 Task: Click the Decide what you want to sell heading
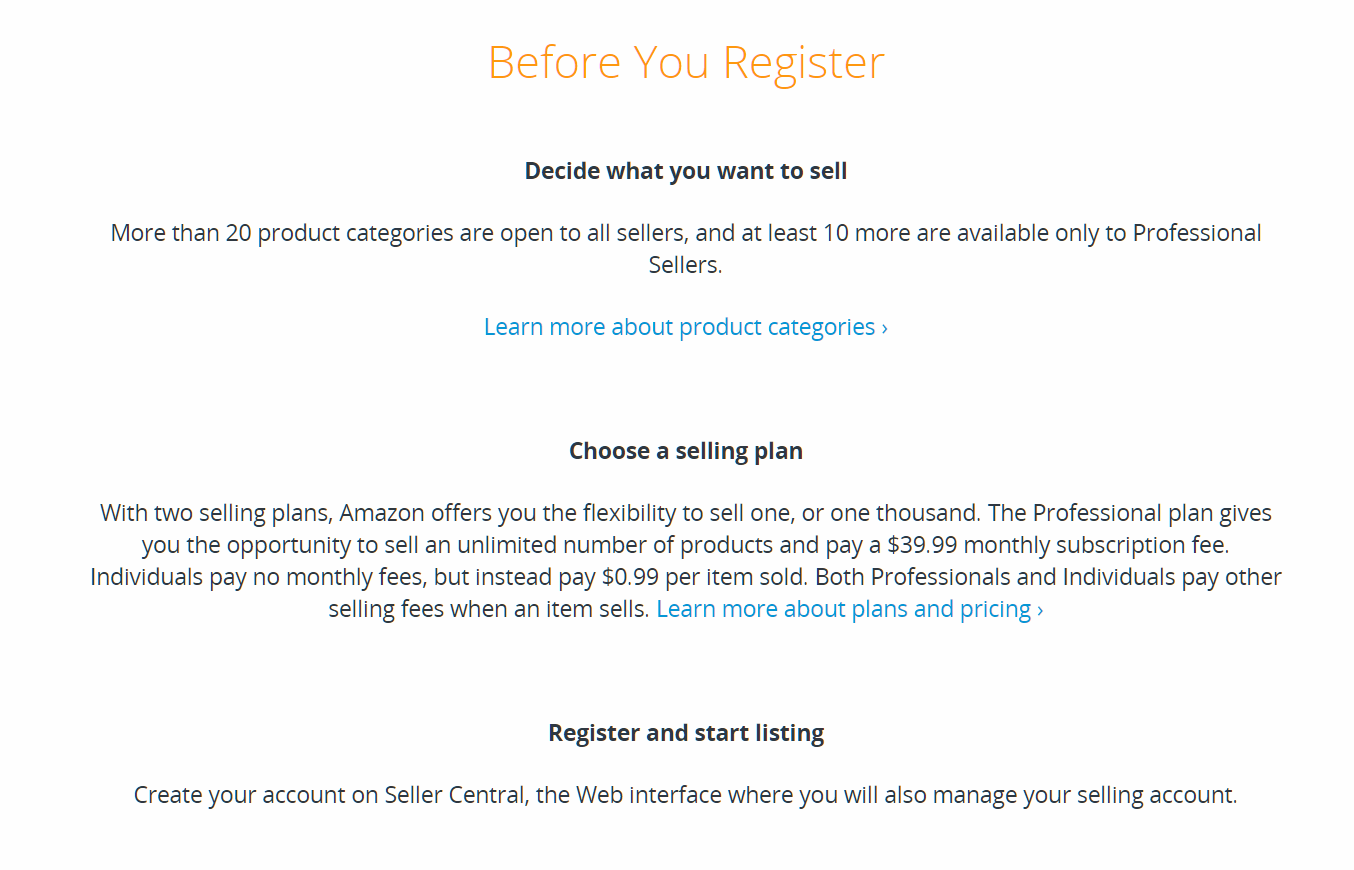click(x=686, y=171)
